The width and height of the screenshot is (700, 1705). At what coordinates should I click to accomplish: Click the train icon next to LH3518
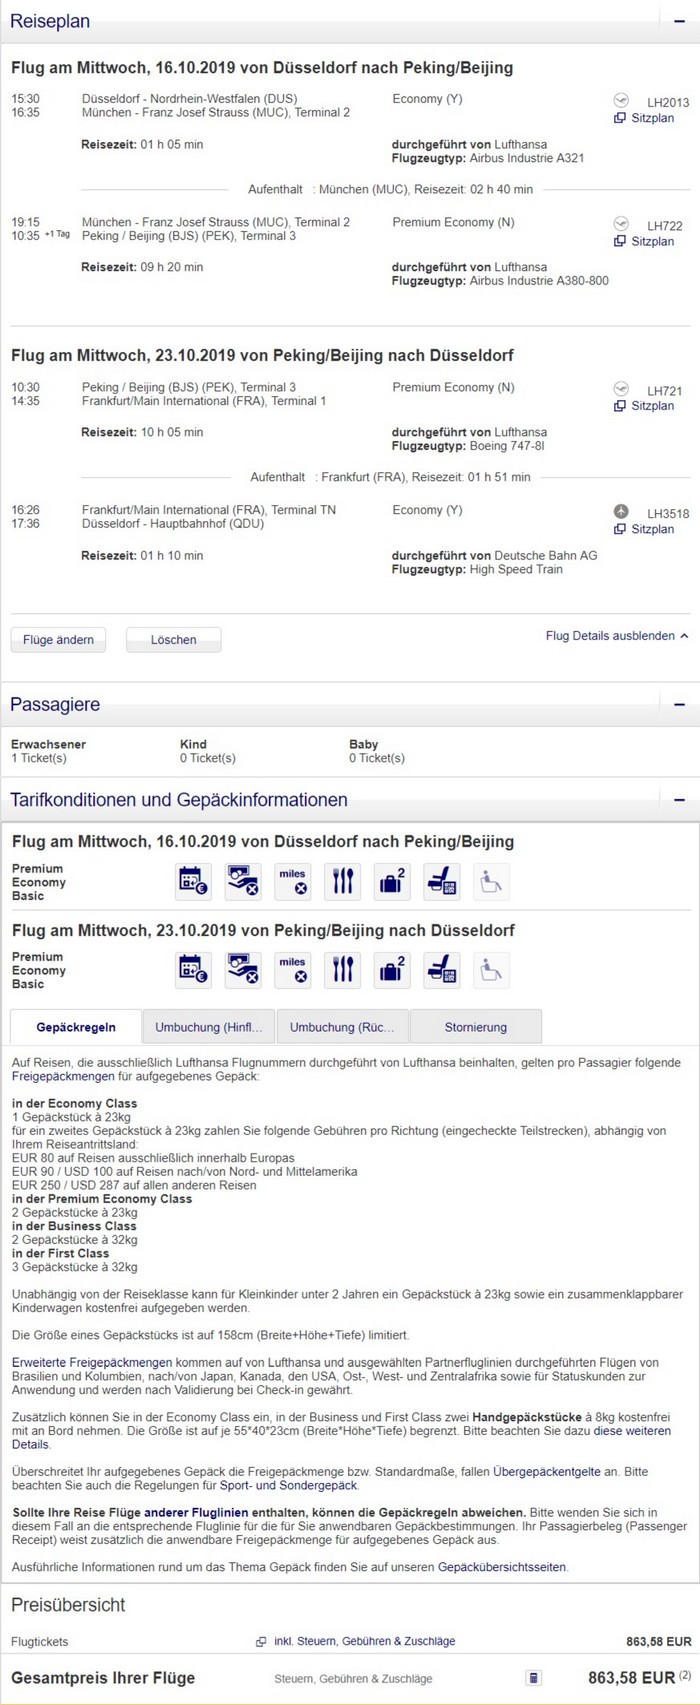tap(621, 511)
